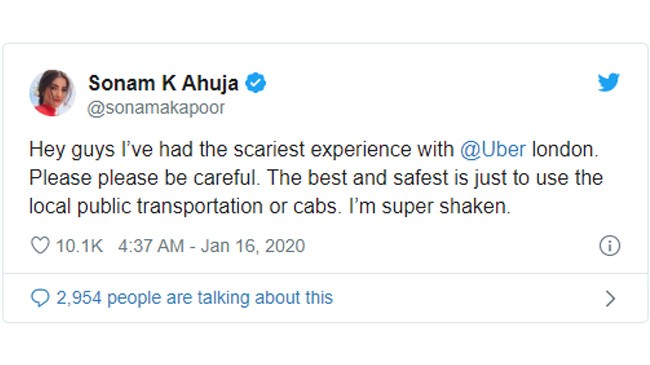The width and height of the screenshot is (650, 365).
Task: Click the tweet line starting 'Hey guys'
Action: click(314, 149)
